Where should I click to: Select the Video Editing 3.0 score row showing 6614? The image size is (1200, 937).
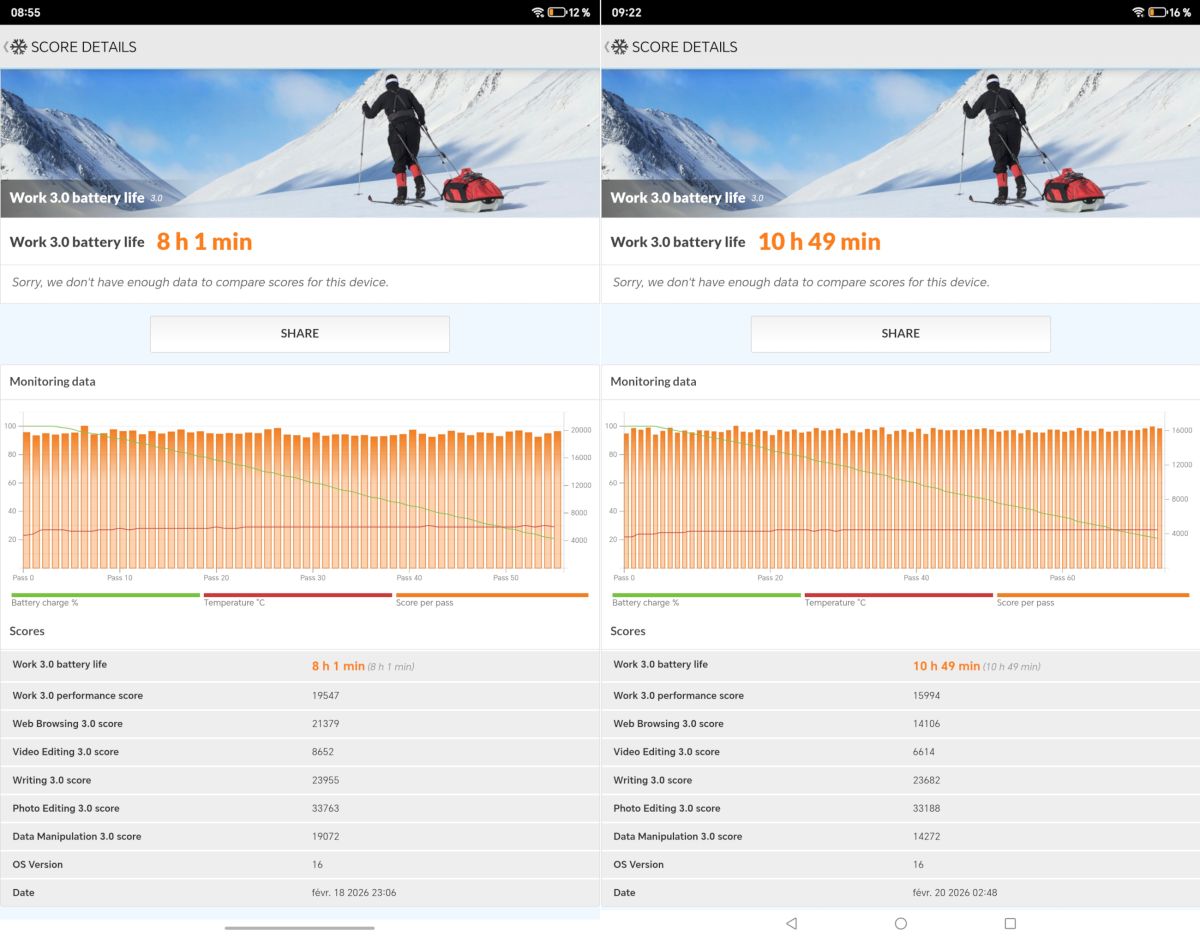[900, 752]
